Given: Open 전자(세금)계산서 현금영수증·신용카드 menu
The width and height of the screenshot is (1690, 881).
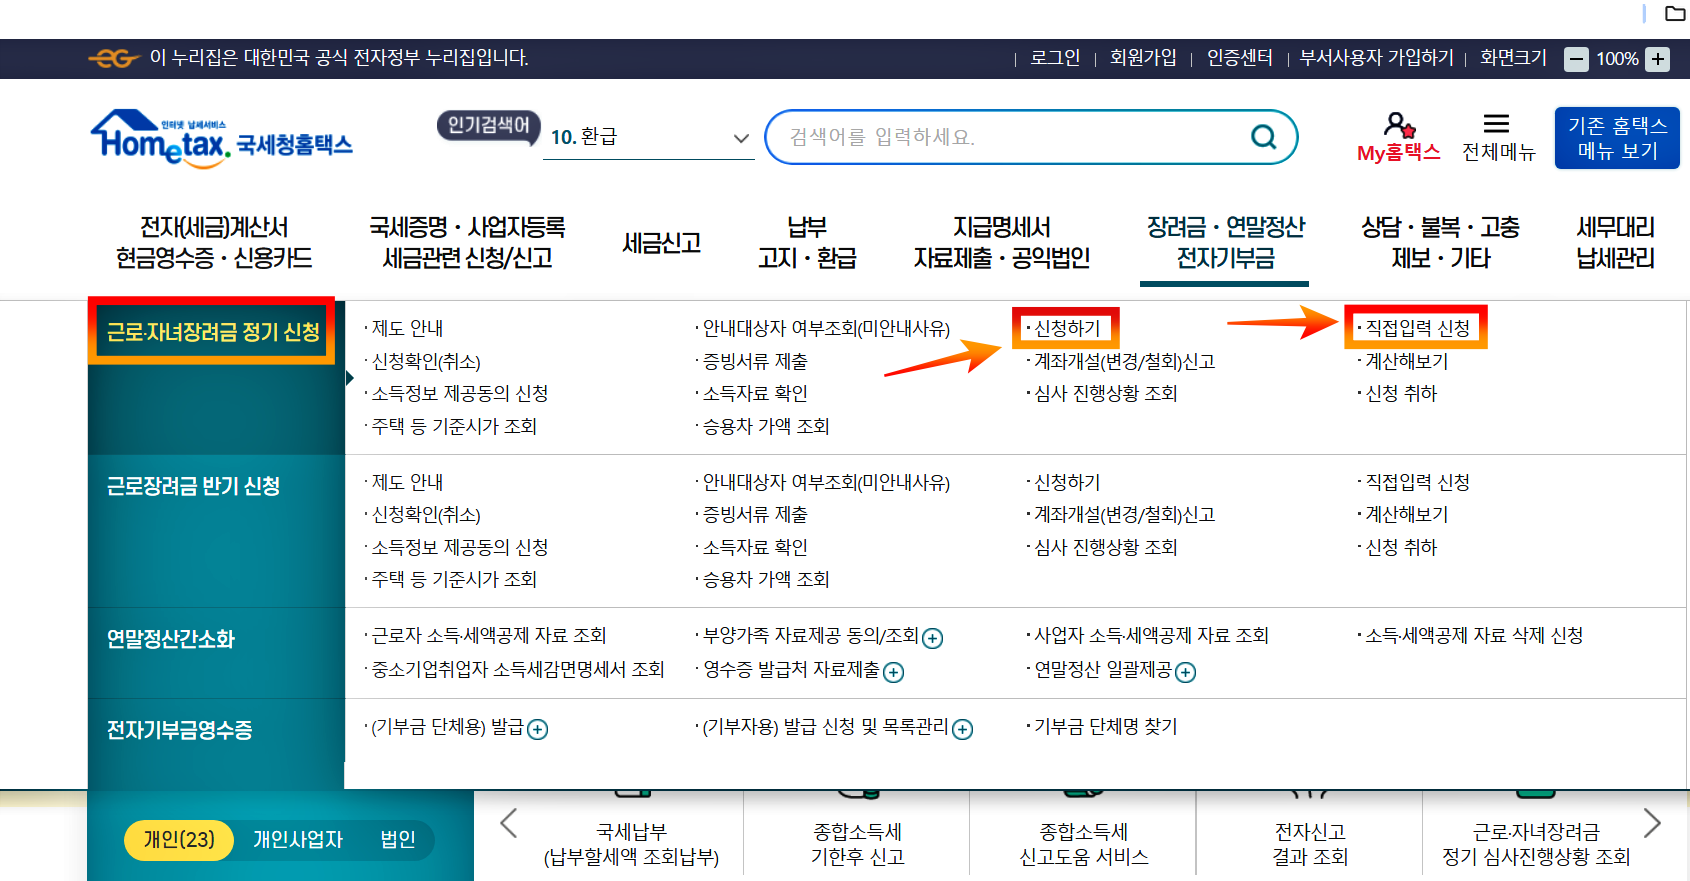Looking at the screenshot, I should [214, 243].
